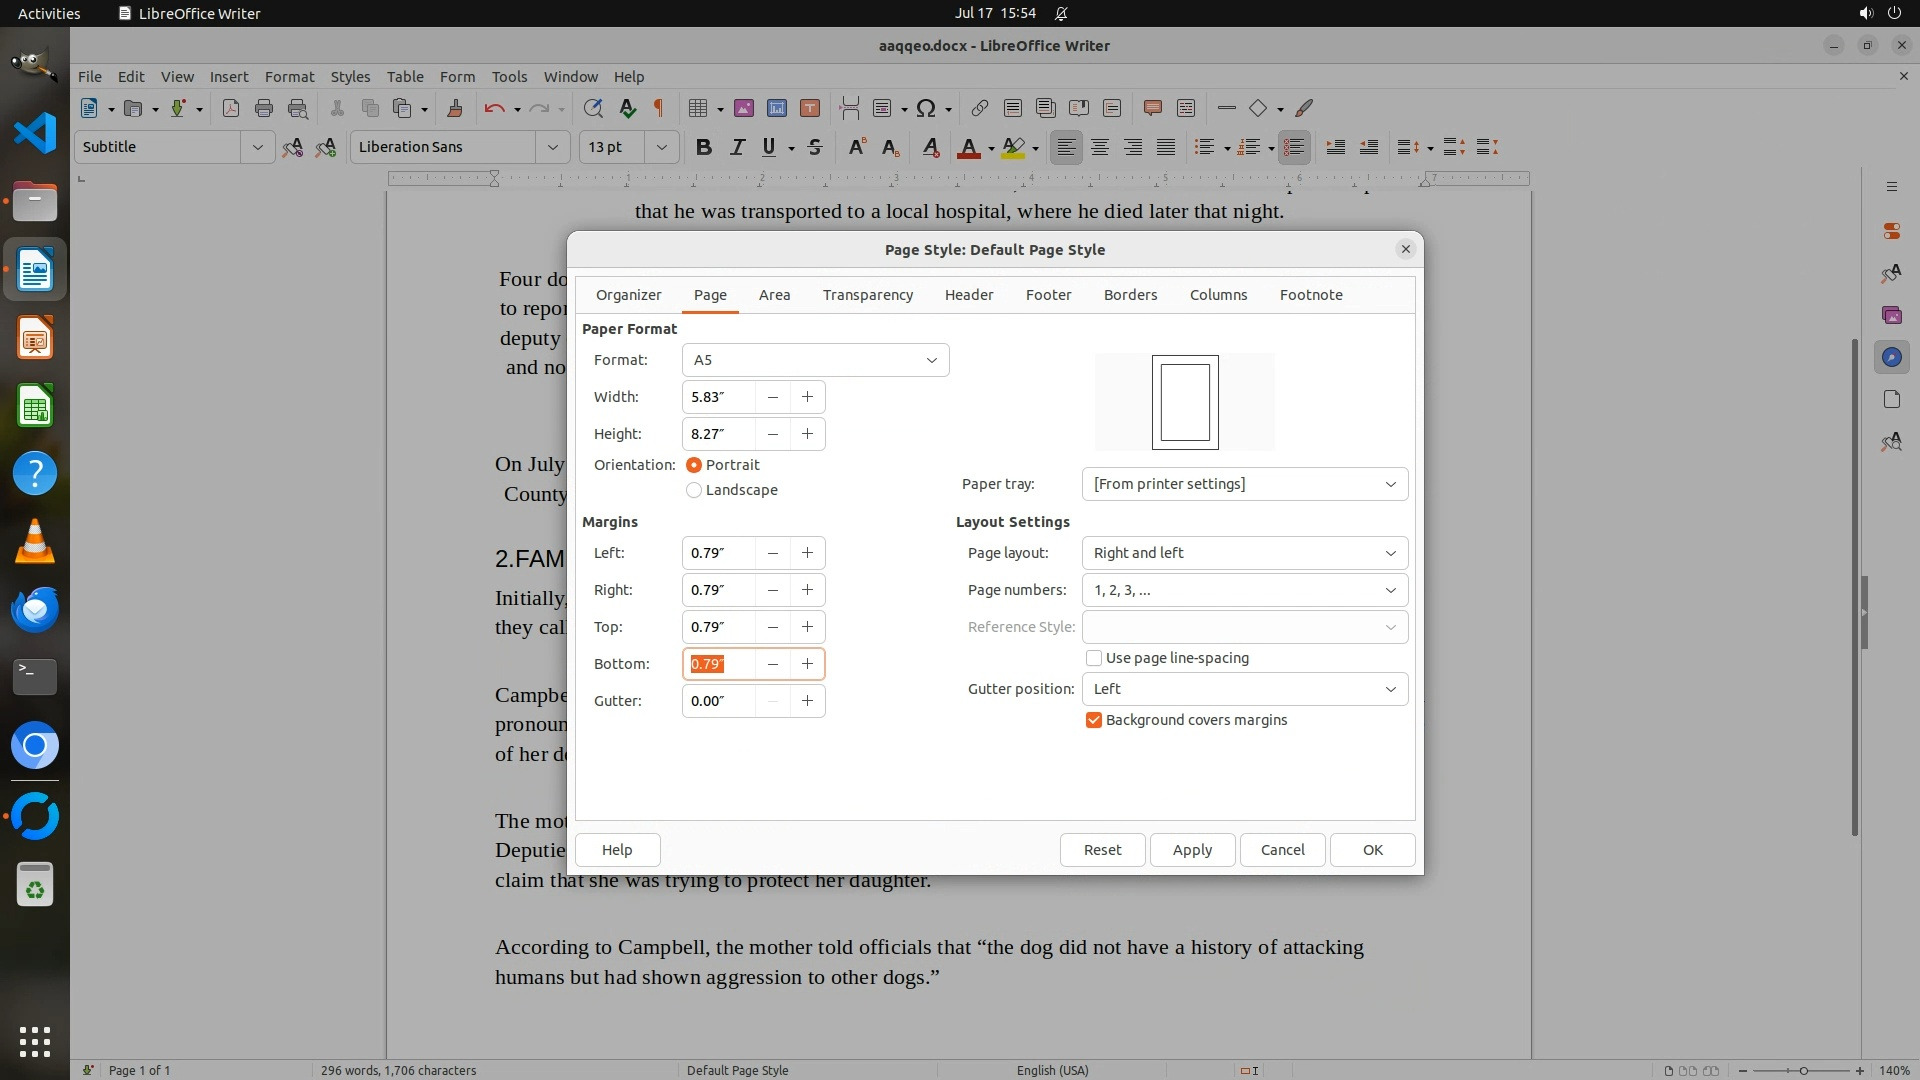Open the Styles menu
This screenshot has height=1080, width=1920.
tap(350, 77)
